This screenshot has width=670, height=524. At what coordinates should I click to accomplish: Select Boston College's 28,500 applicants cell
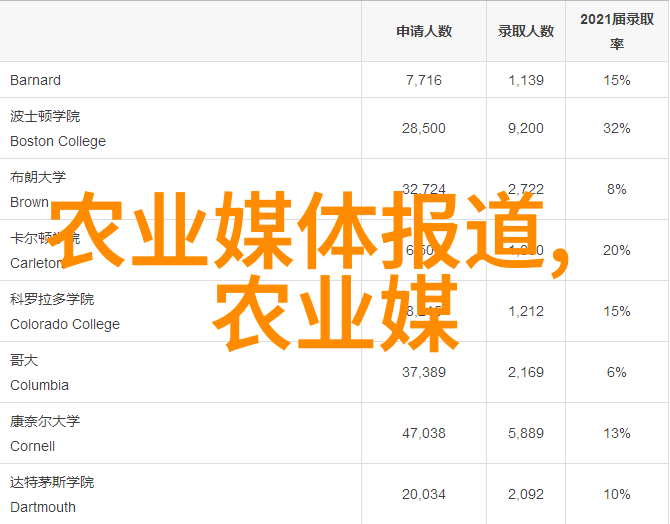click(x=424, y=128)
